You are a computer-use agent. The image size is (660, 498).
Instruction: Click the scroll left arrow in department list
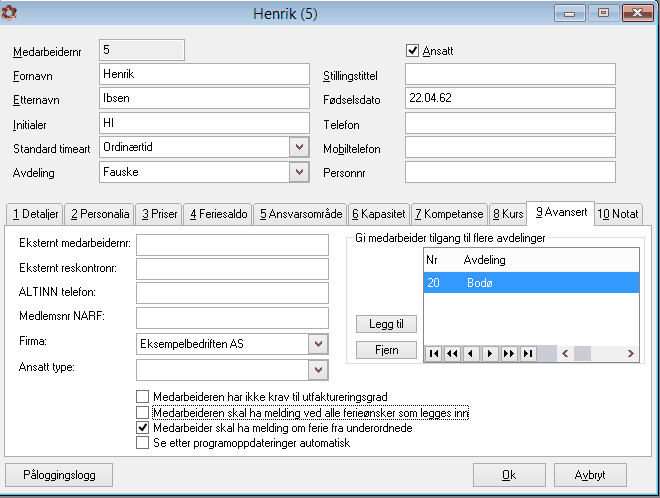565,354
